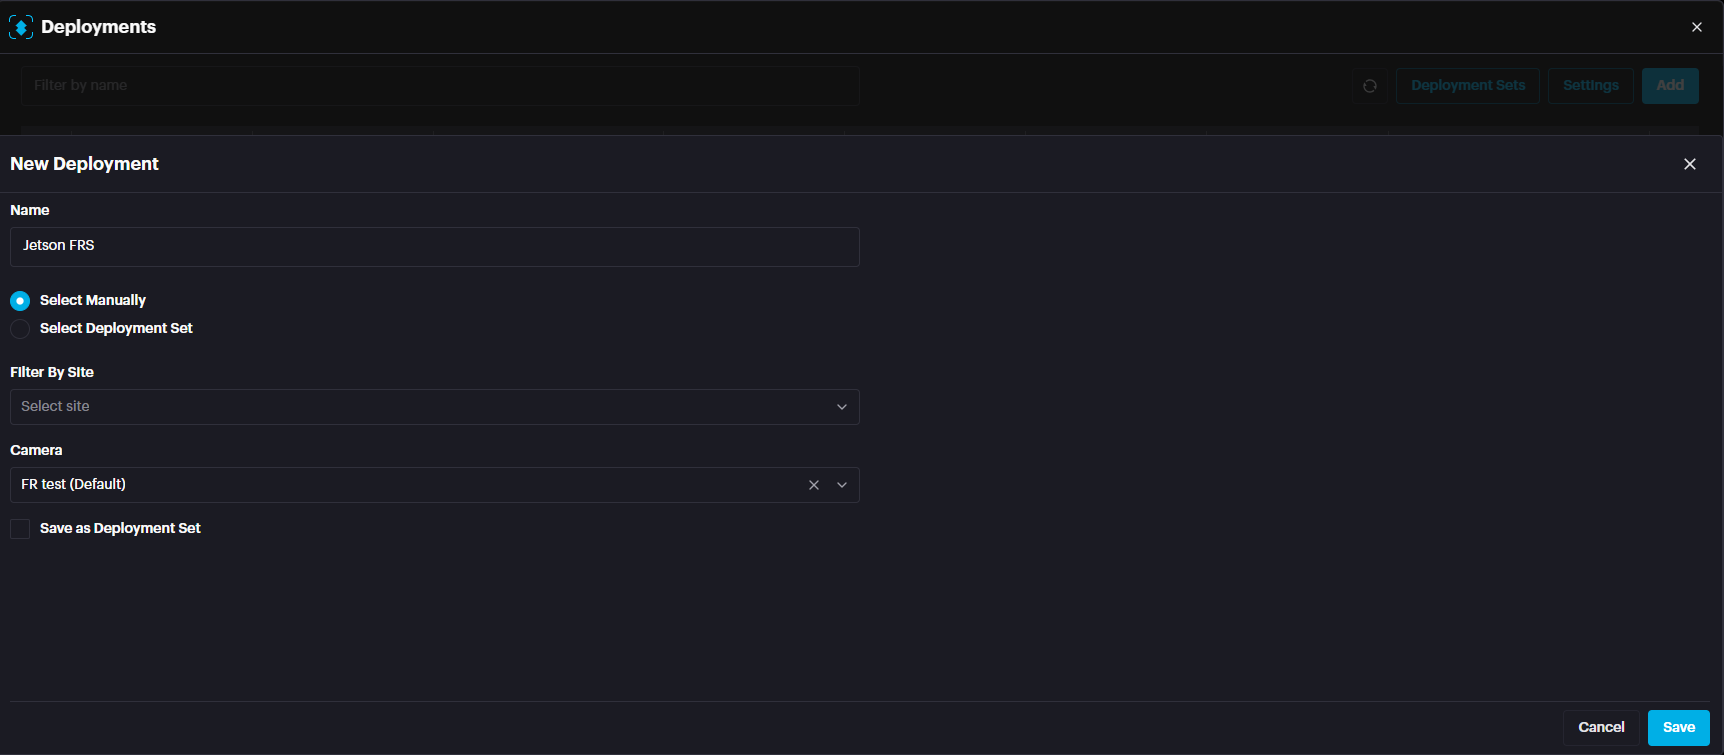Choose the Select Deployment Set option

20,329
